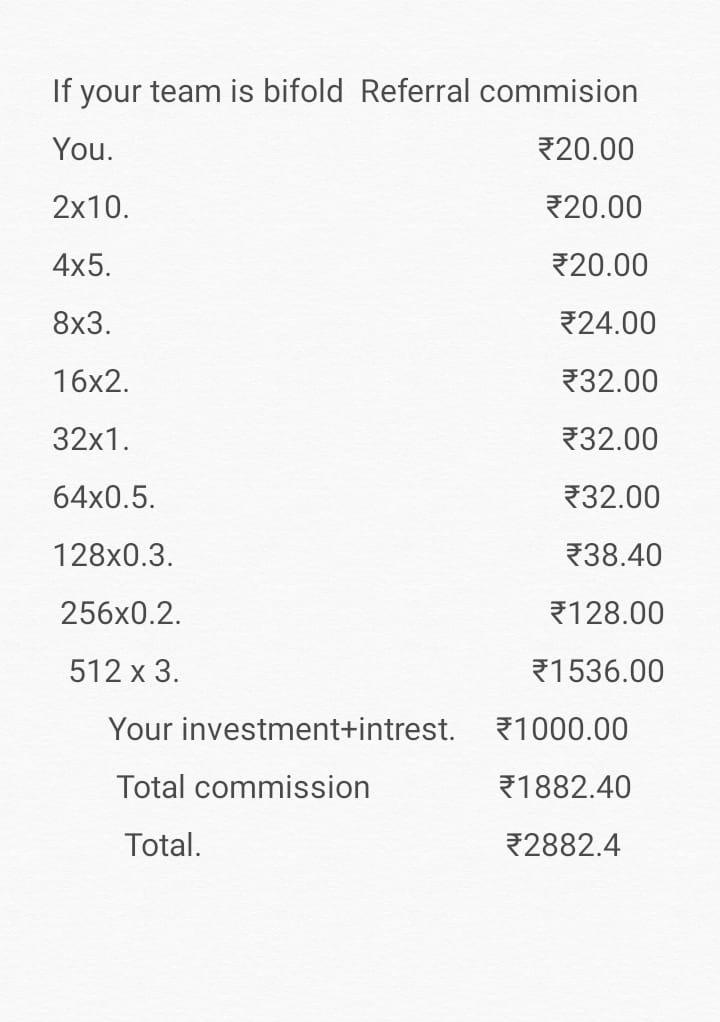
Task: Select the 'You.' row label
Action: click(83, 150)
